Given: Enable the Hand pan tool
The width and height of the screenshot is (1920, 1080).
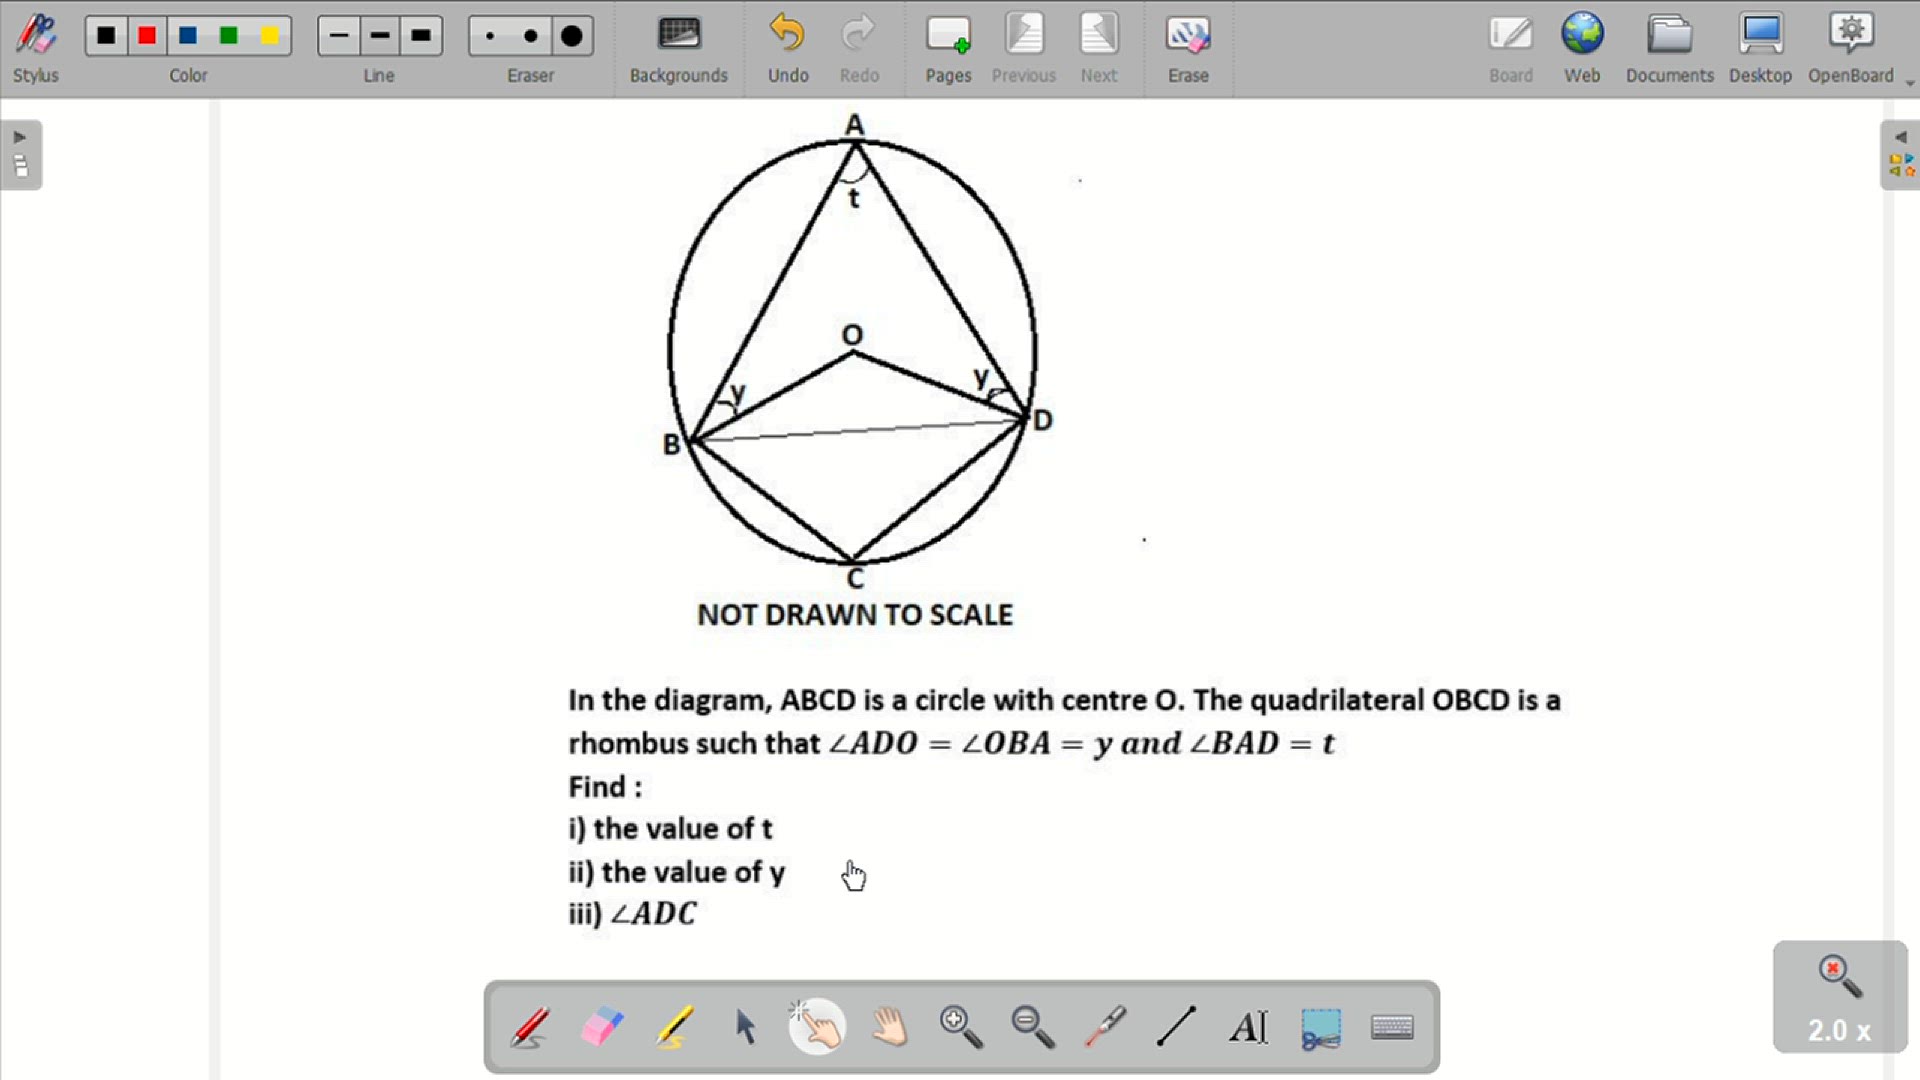Looking at the screenshot, I should click(889, 1026).
